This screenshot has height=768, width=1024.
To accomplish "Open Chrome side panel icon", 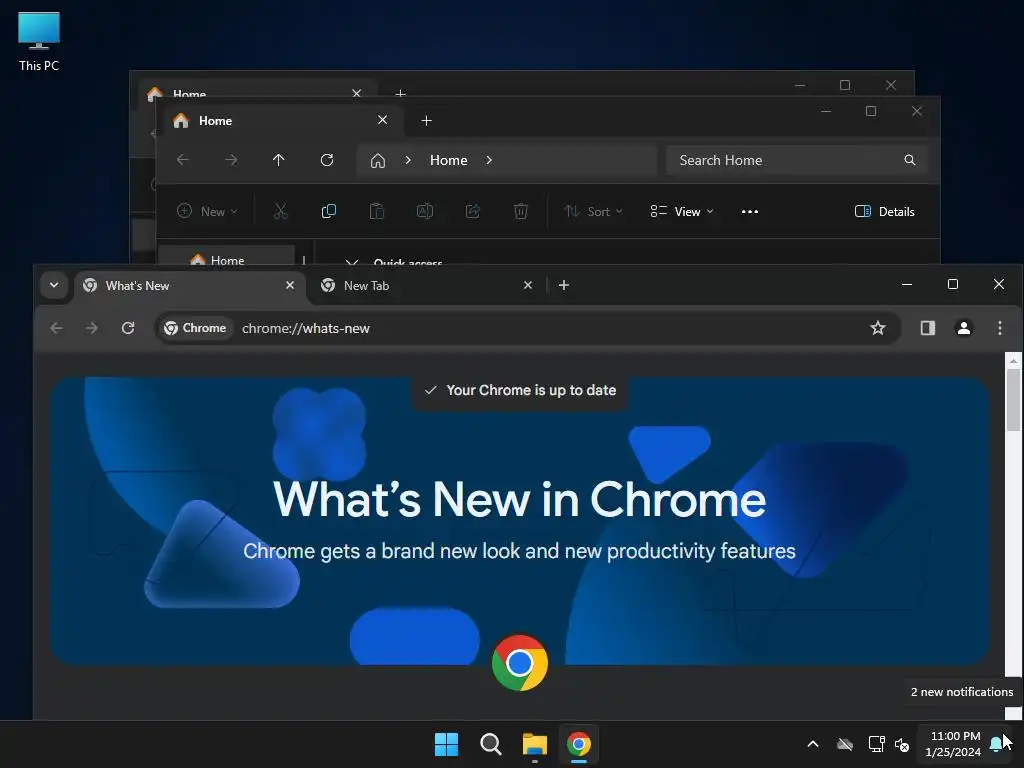I will (927, 328).
